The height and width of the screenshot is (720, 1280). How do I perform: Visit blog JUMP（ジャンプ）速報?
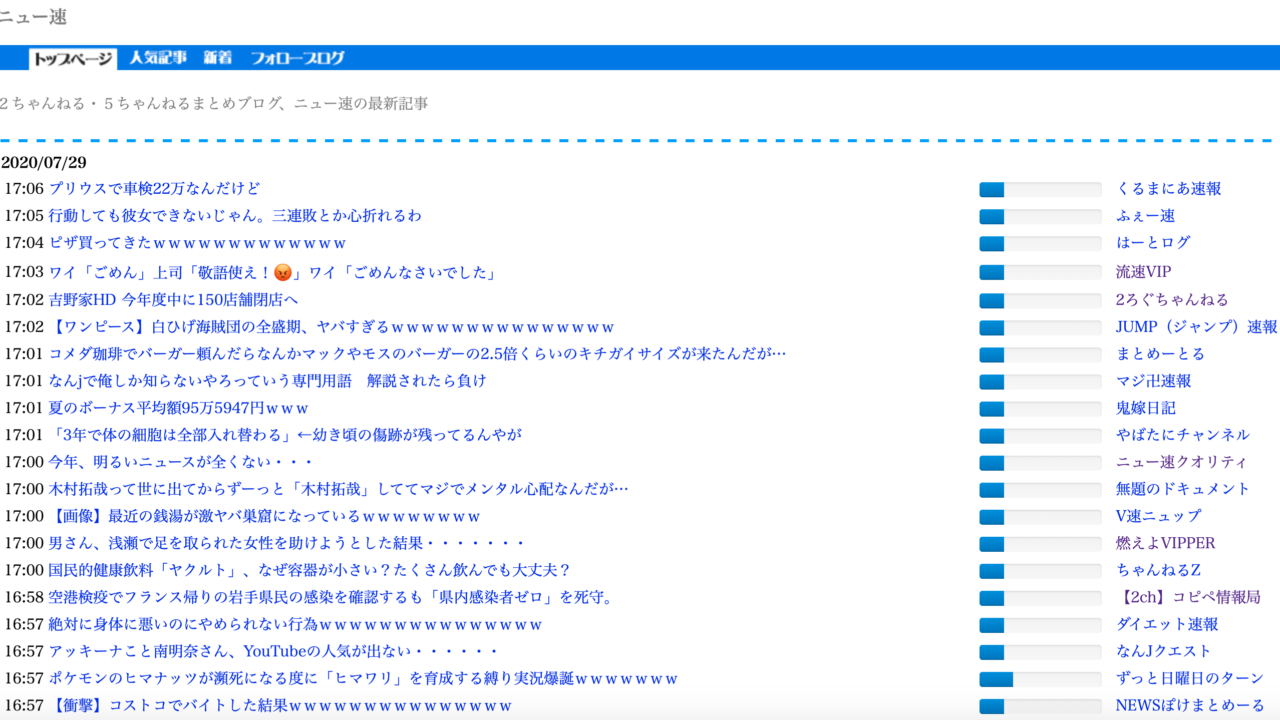(1197, 327)
